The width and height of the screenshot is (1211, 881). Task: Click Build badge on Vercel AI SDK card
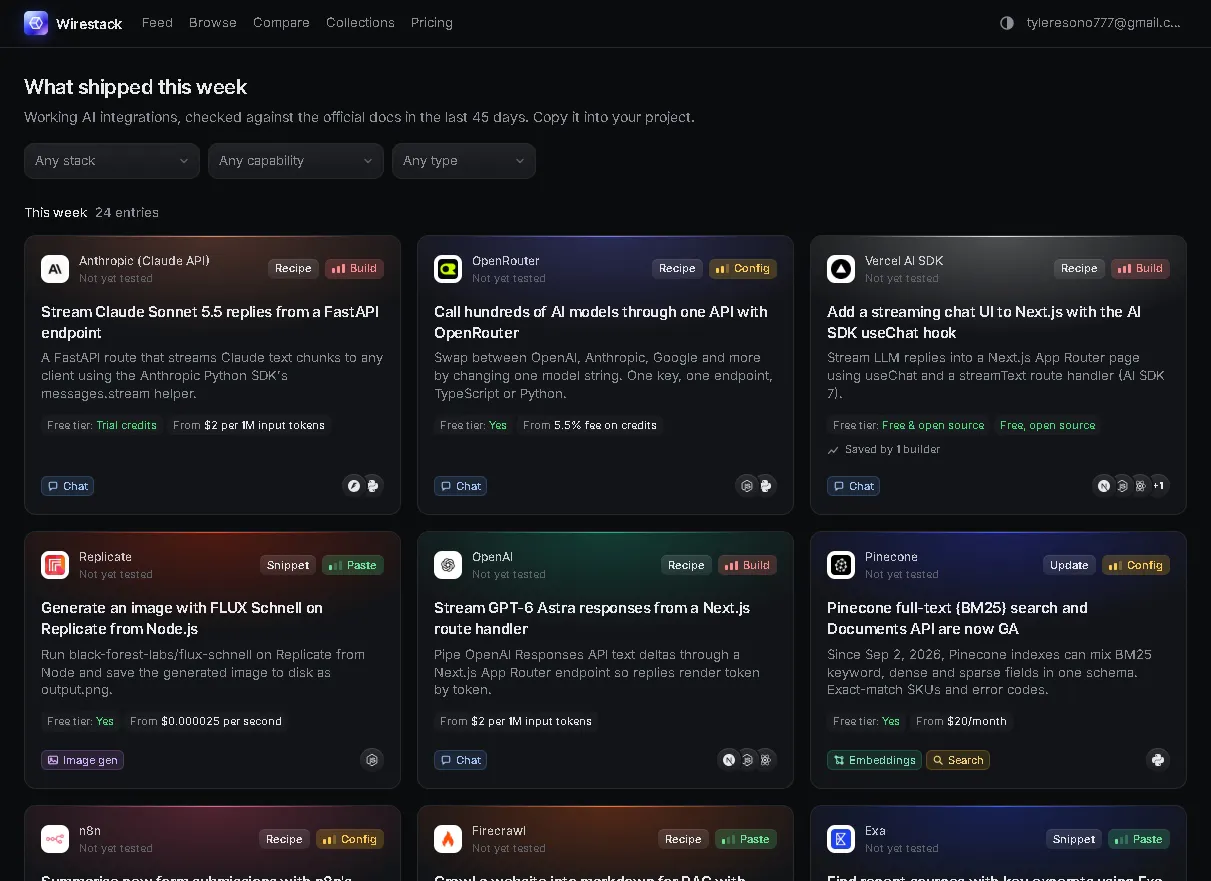[1140, 268]
